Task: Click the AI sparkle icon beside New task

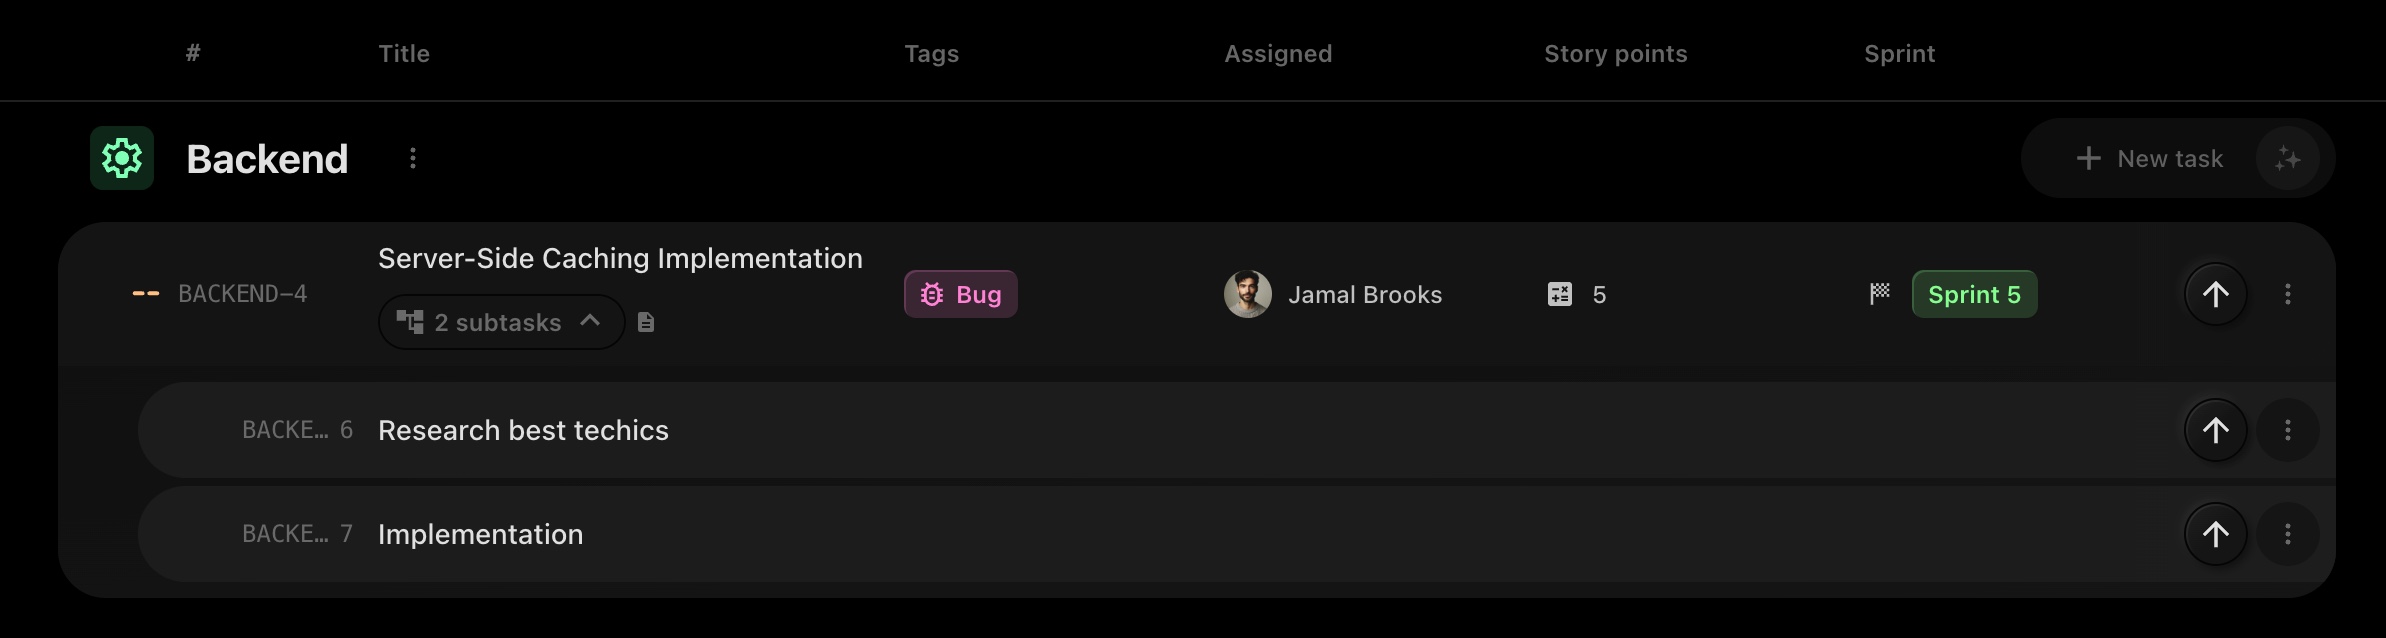Action: (x=2287, y=158)
